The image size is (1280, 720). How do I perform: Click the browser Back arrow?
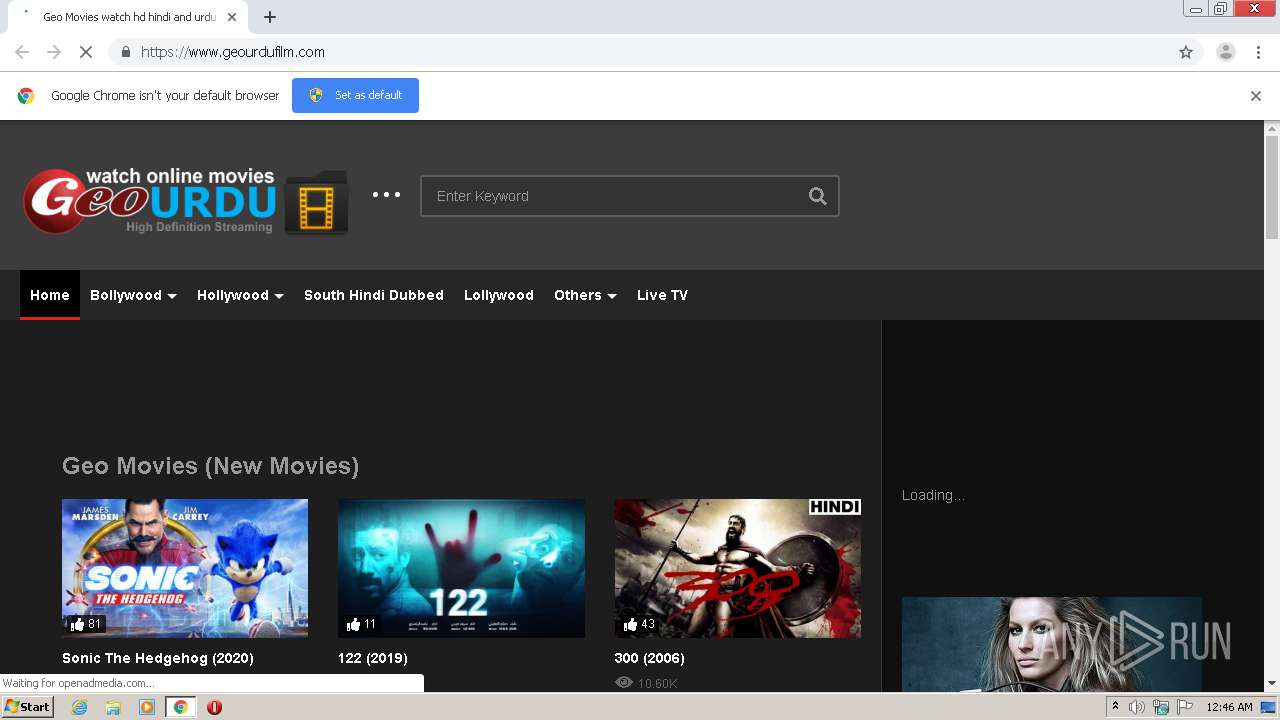point(22,52)
